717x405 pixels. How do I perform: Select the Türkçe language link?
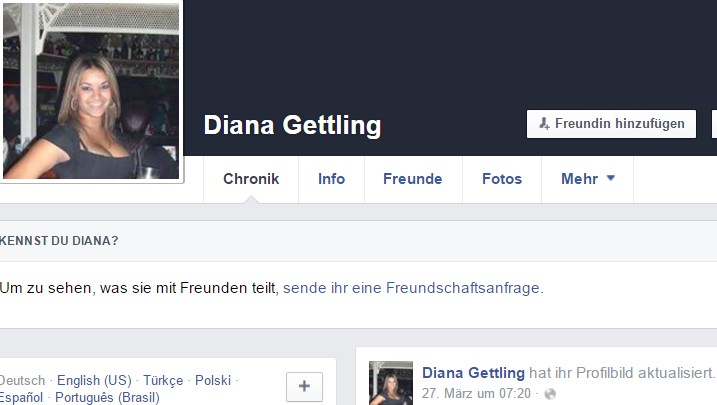(163, 380)
